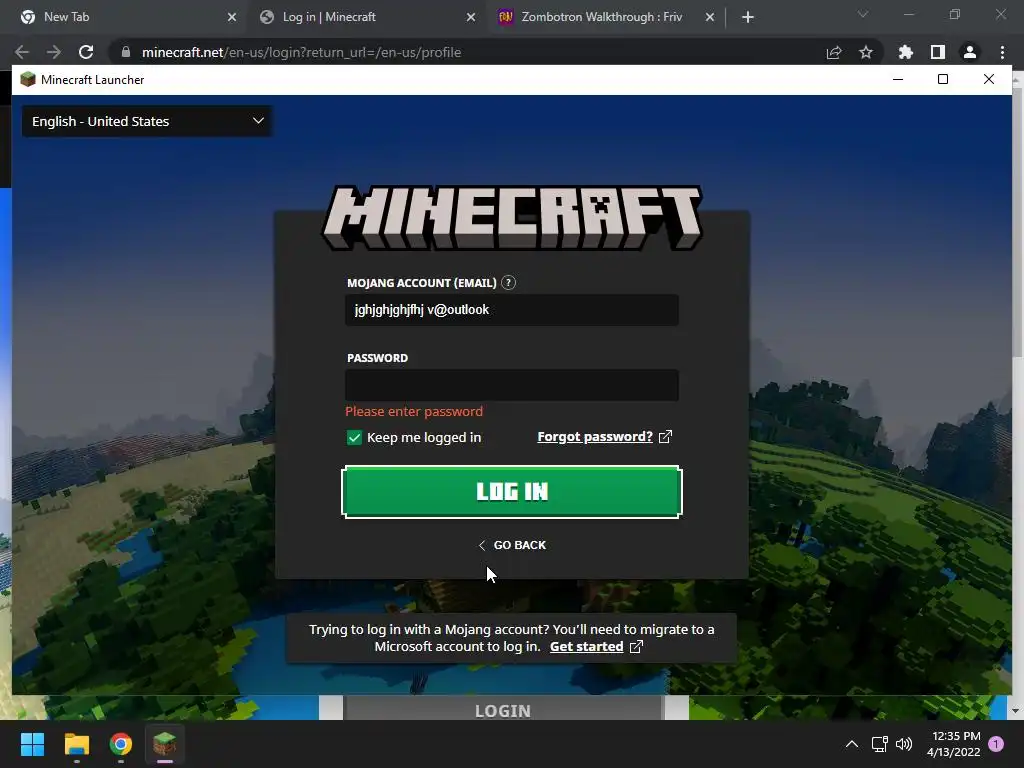Open the notification badge in the tray
1024x768 pixels.
coord(996,744)
